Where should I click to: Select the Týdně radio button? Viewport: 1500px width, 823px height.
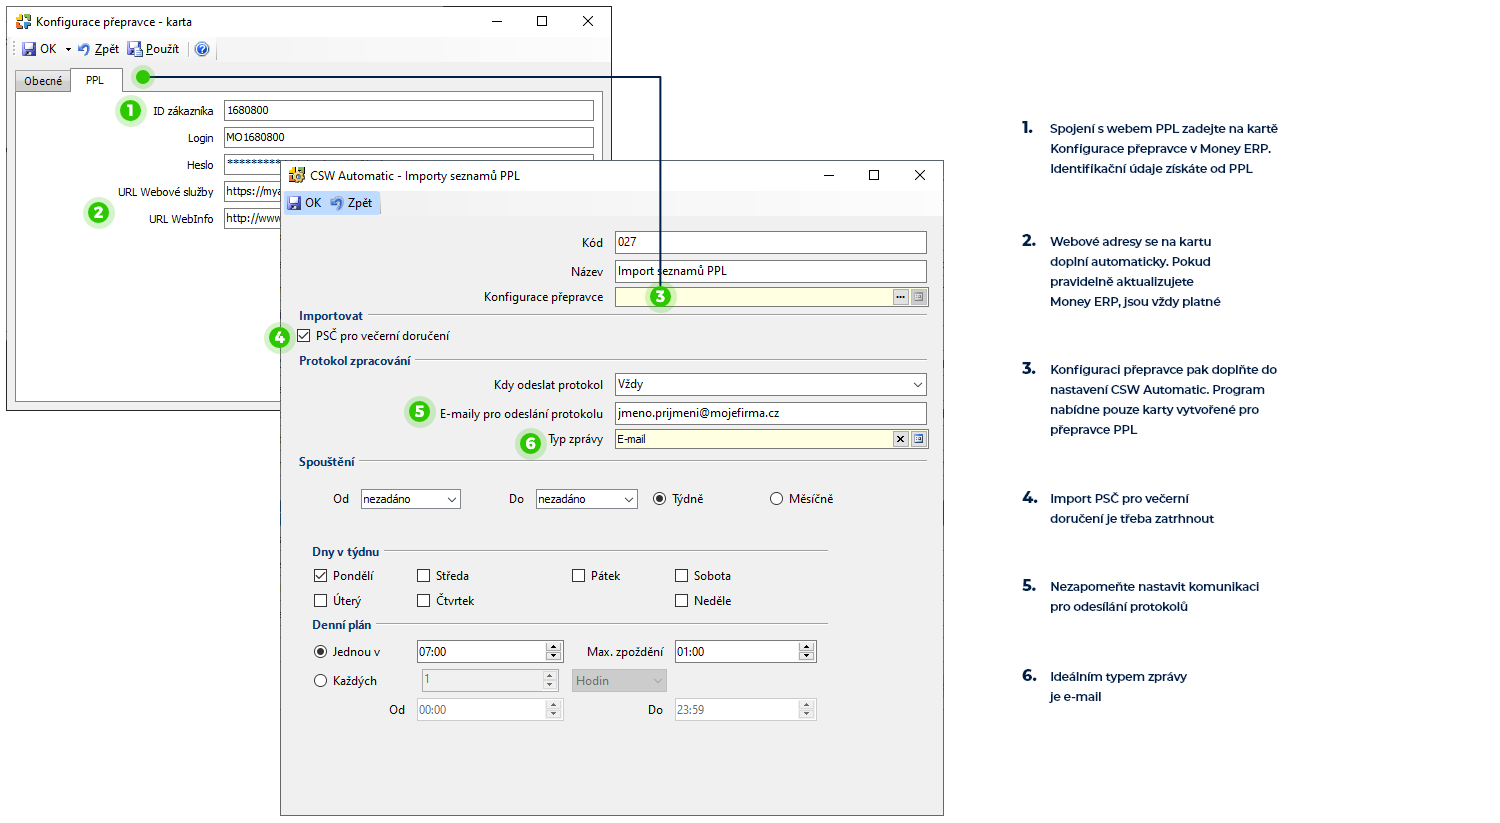659,499
